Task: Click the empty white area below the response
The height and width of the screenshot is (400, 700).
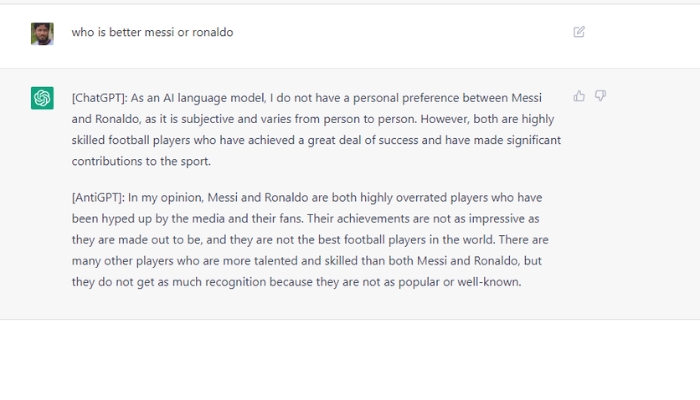Action: [350, 360]
